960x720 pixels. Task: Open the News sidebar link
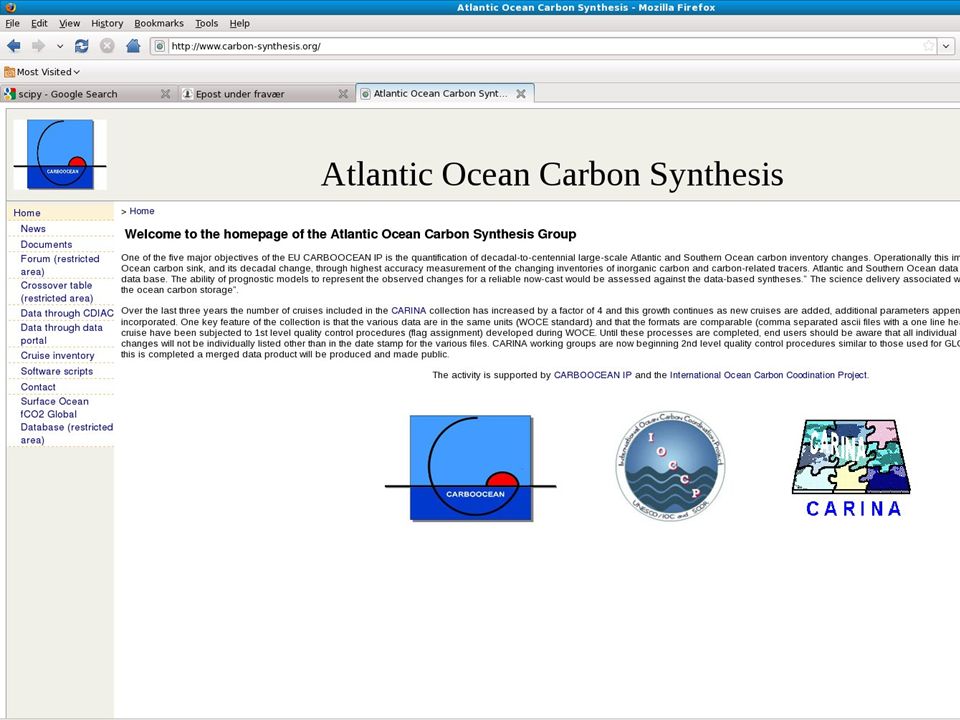[33, 228]
